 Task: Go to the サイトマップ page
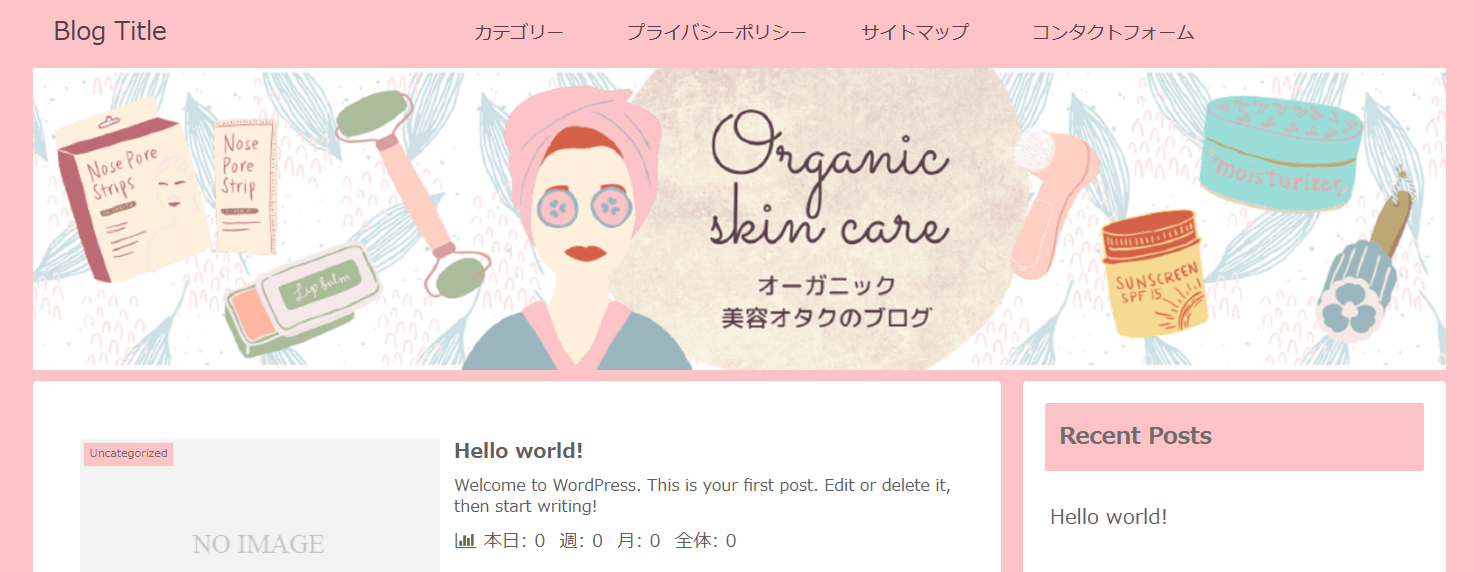[915, 32]
